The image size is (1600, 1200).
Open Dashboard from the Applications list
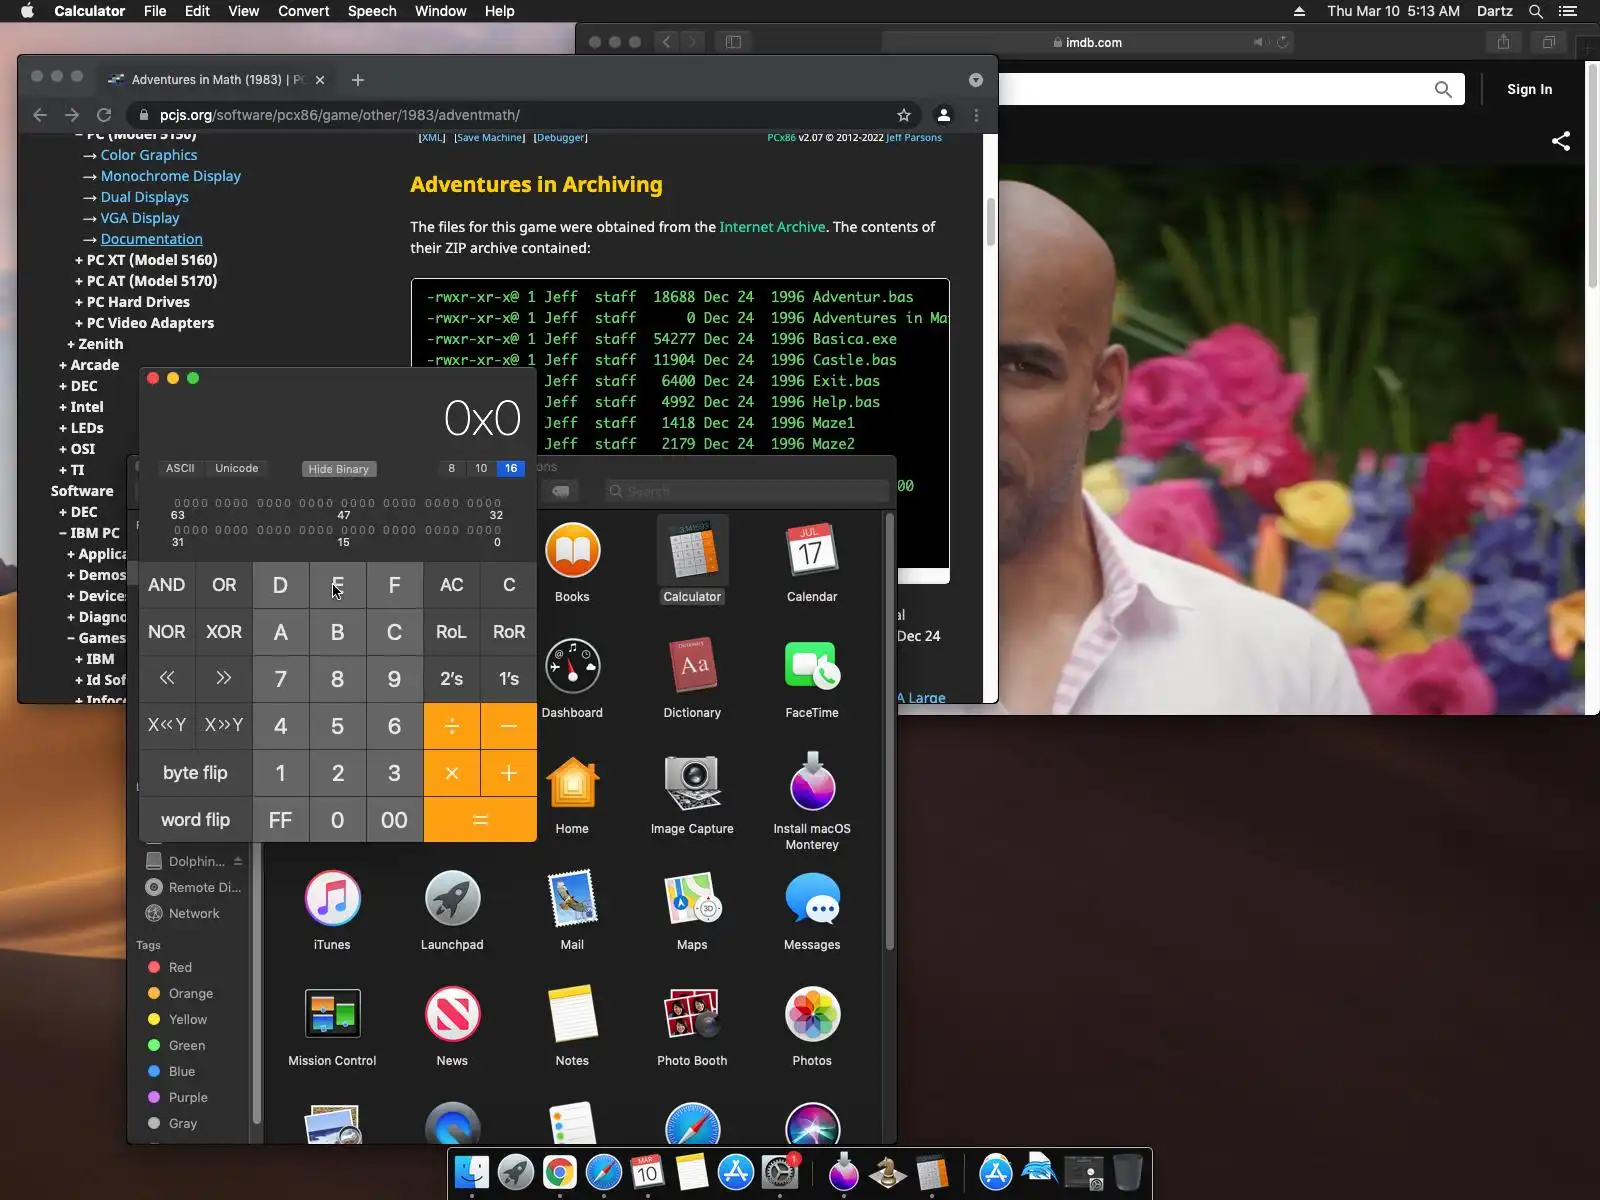(572, 666)
